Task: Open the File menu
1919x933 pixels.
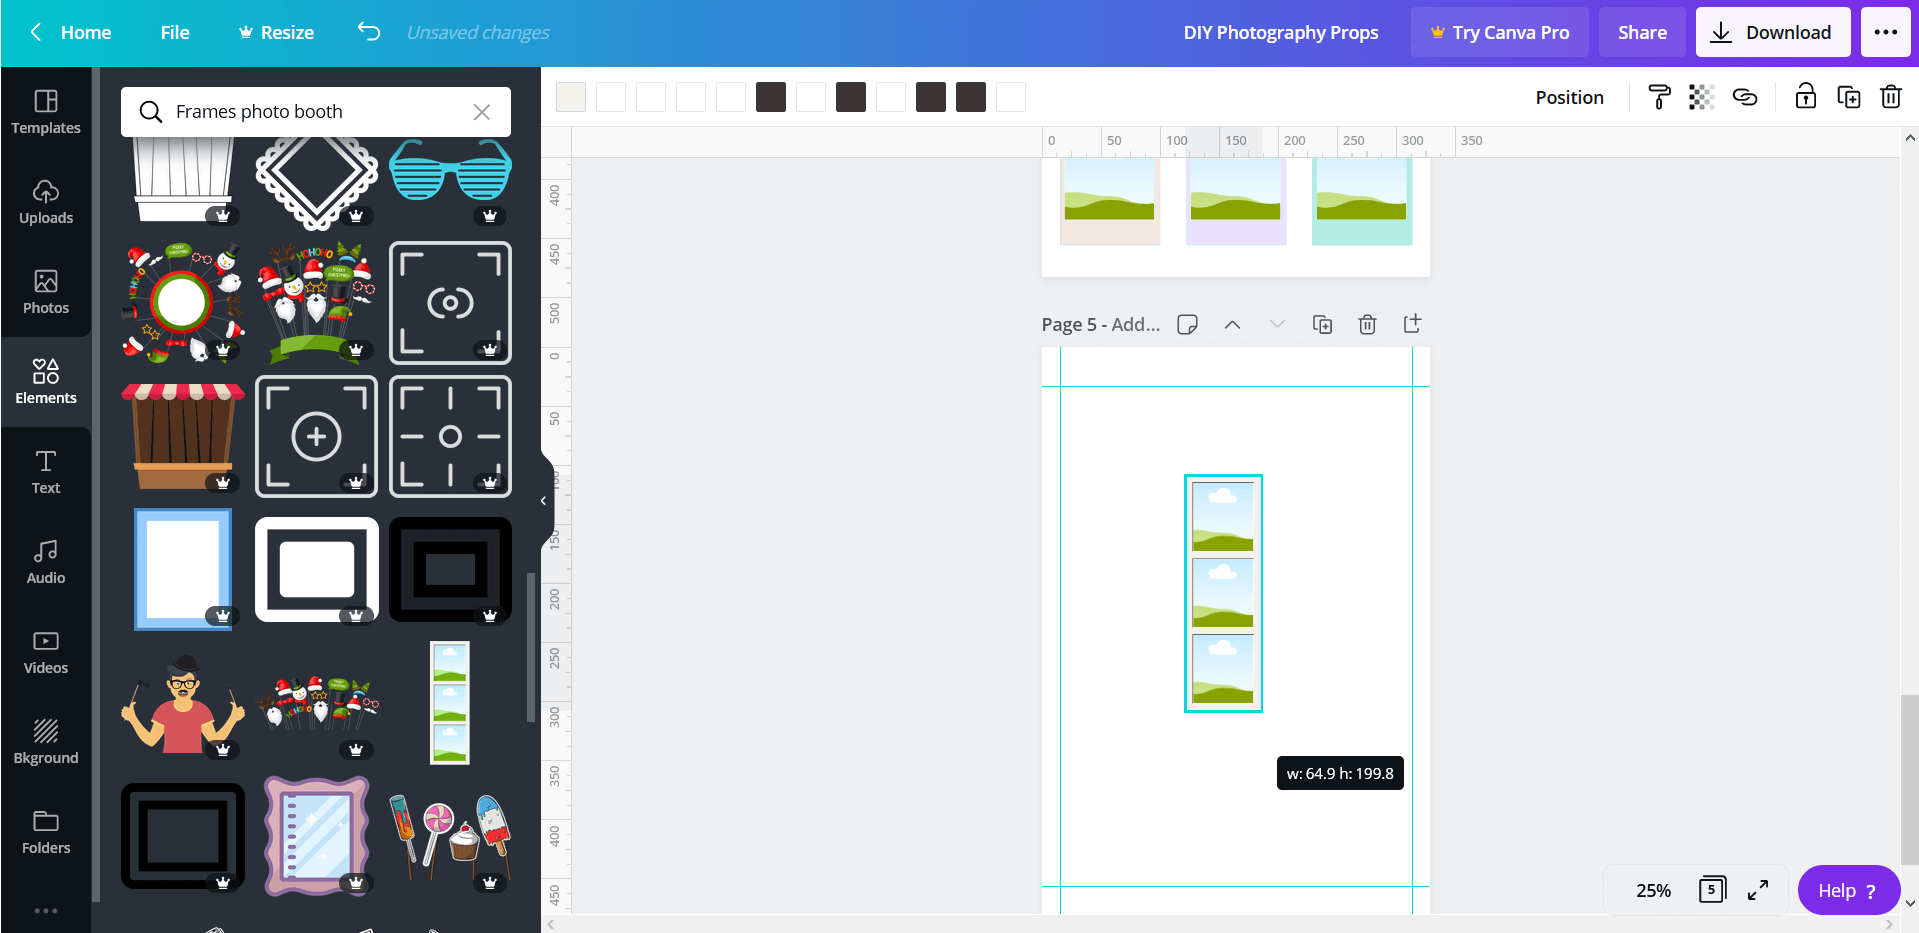Action: coord(174,31)
